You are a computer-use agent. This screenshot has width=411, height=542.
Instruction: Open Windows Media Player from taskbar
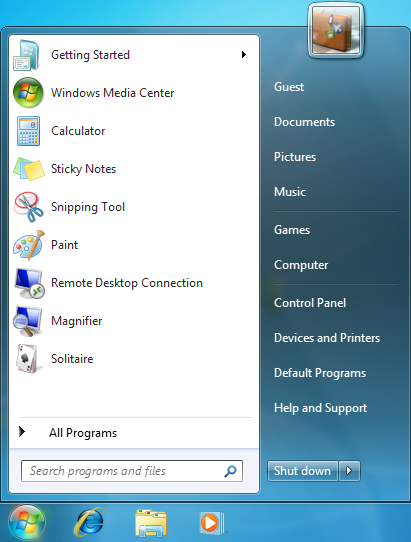[x=212, y=523]
